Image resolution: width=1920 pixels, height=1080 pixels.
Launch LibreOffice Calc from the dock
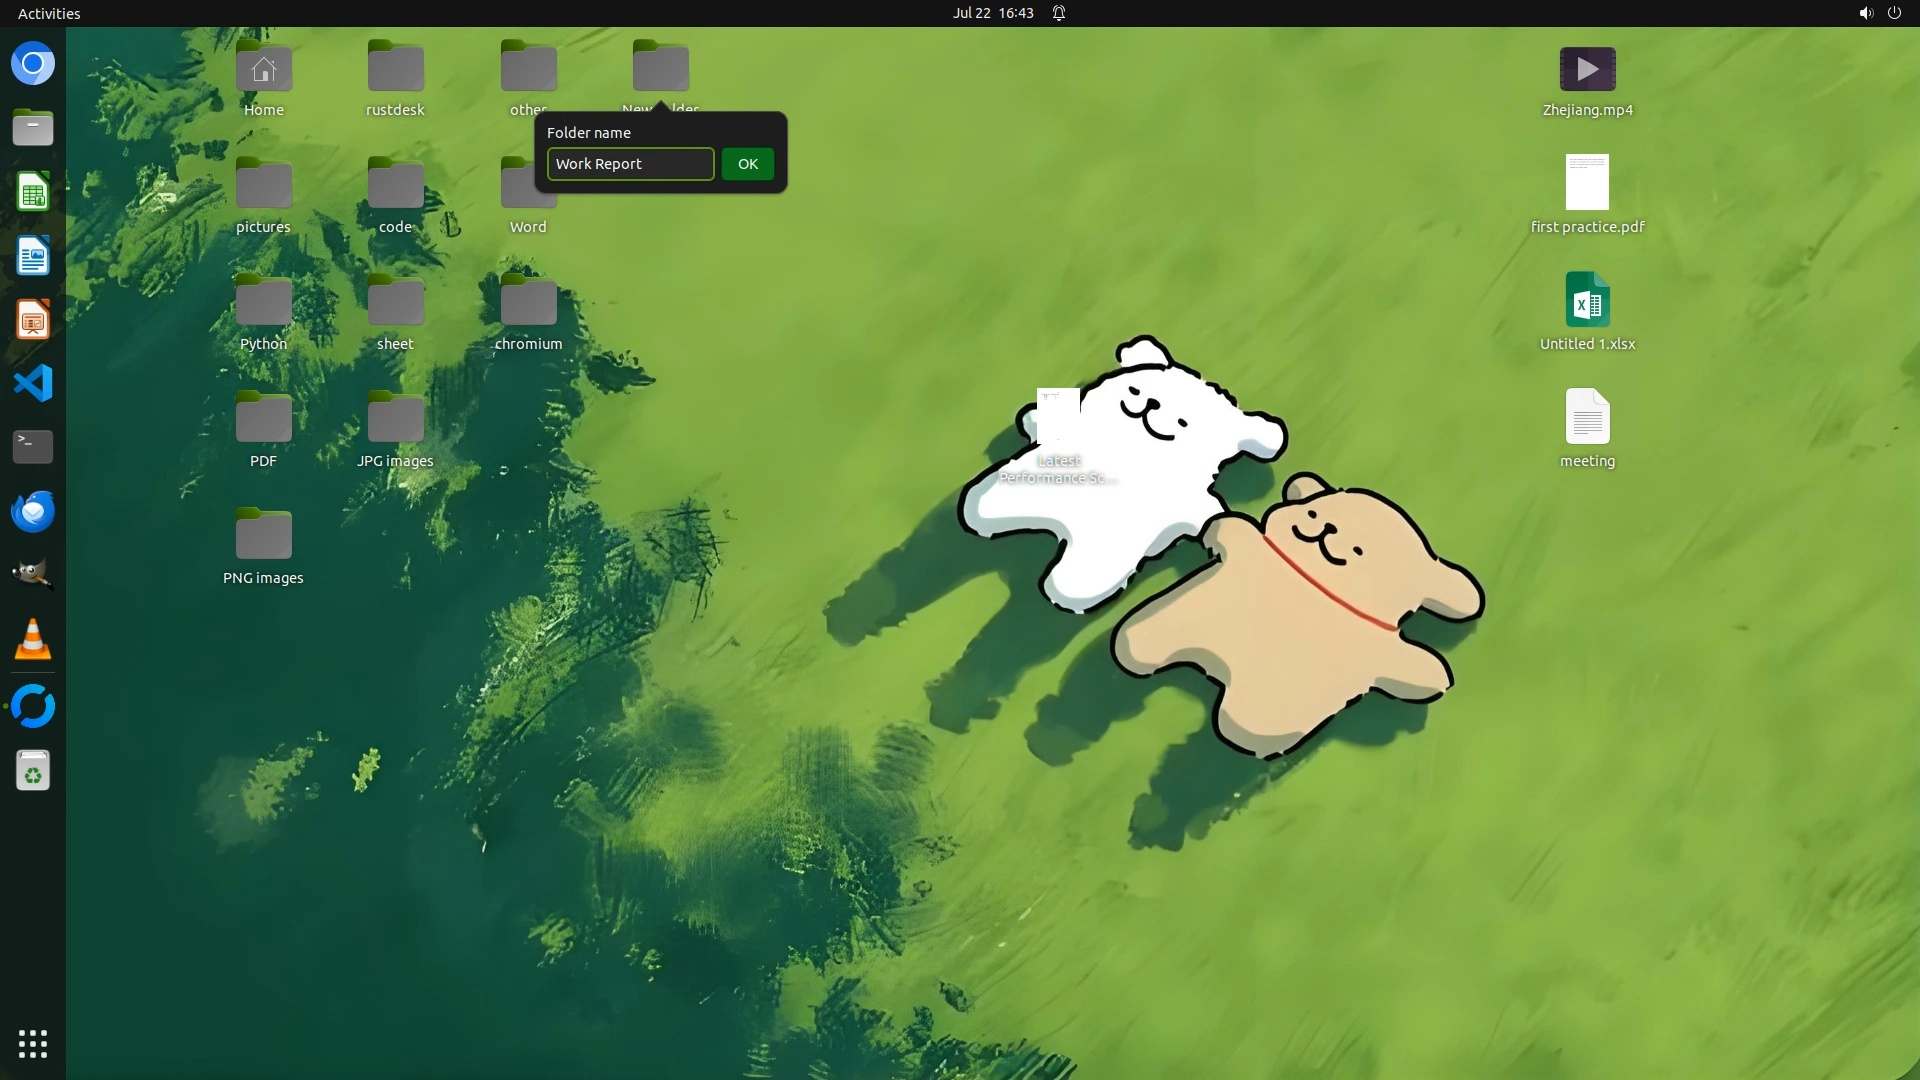coord(33,192)
